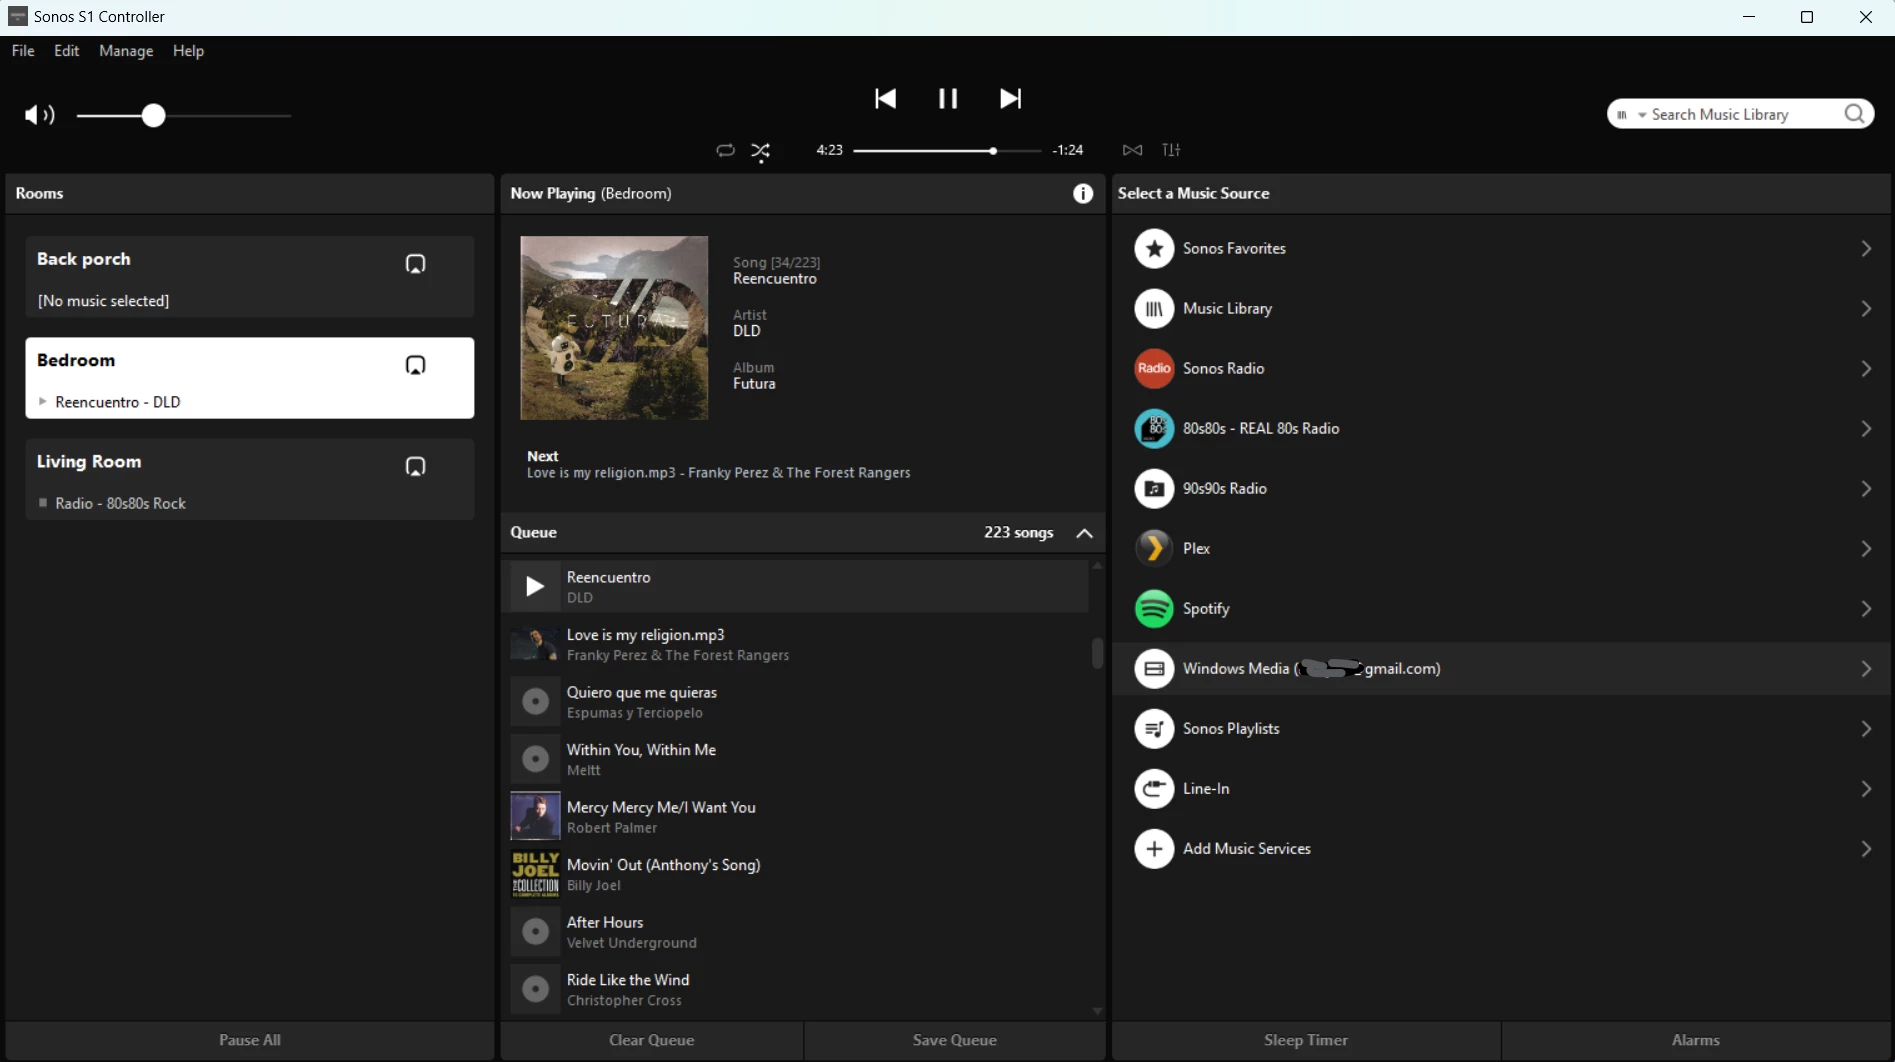Viewport: 1895px width, 1062px height.
Task: Open track info icon in Now Playing
Action: pos(1082,194)
